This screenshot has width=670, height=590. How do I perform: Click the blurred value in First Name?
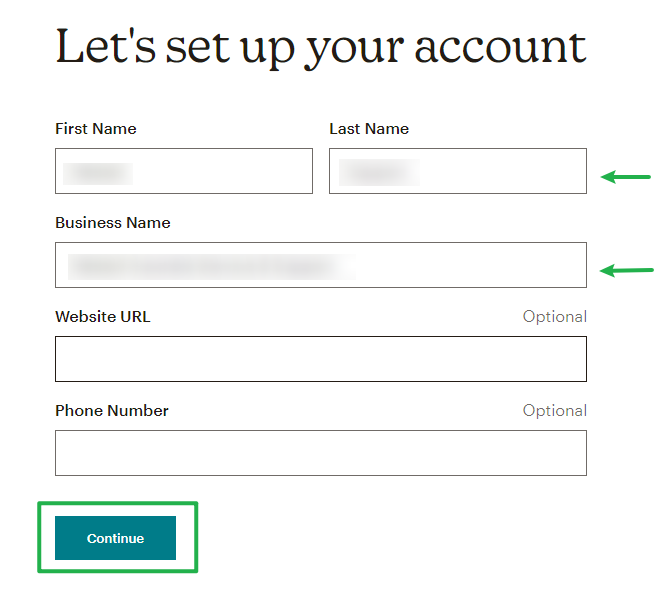[x=98, y=173]
